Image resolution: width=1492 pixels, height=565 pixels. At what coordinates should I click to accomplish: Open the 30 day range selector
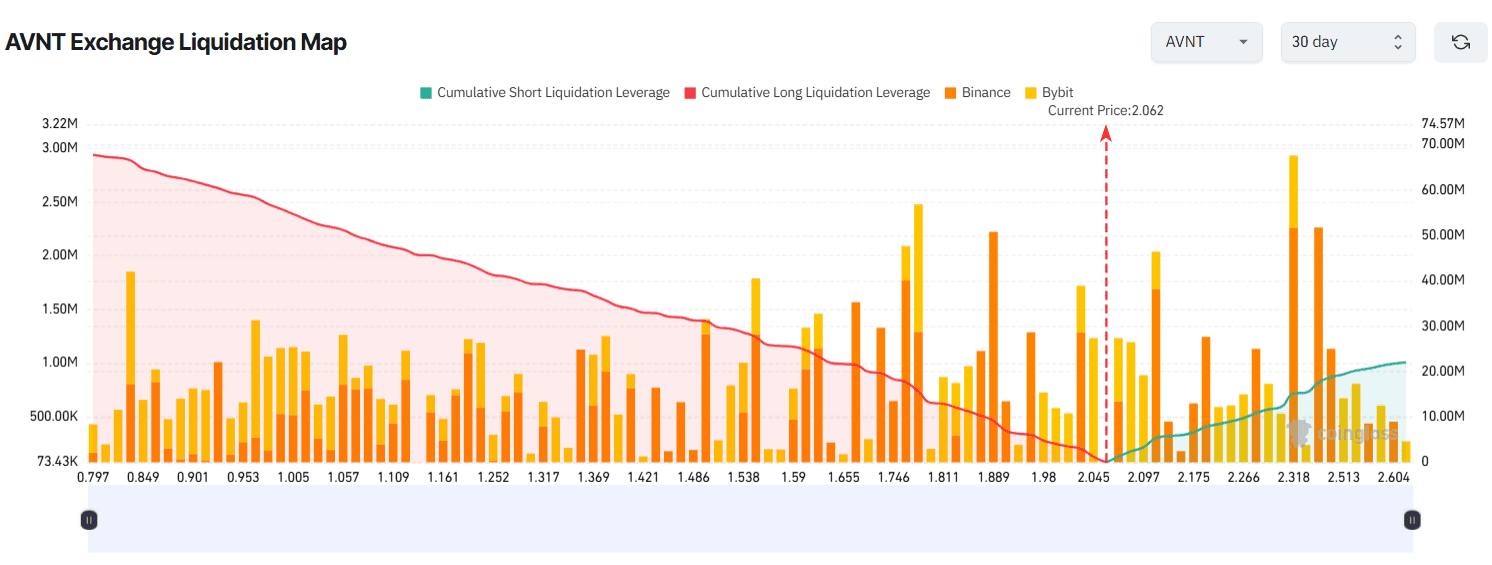tap(1347, 42)
